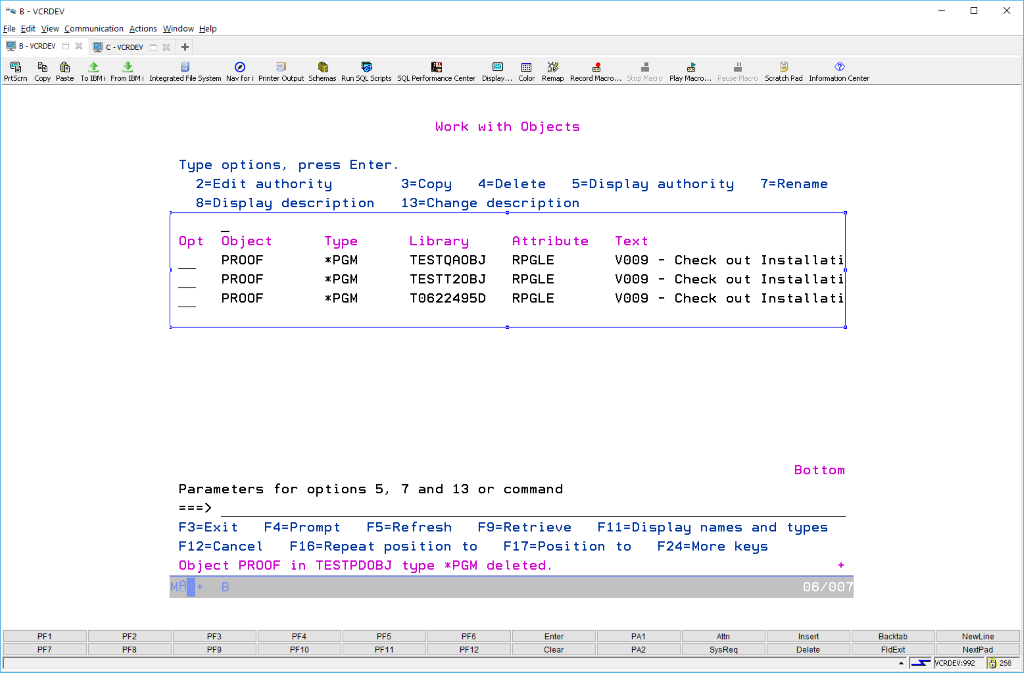Click the Clear keypad button
Viewport: 1024px width, 673px height.
pyautogui.click(x=554, y=650)
